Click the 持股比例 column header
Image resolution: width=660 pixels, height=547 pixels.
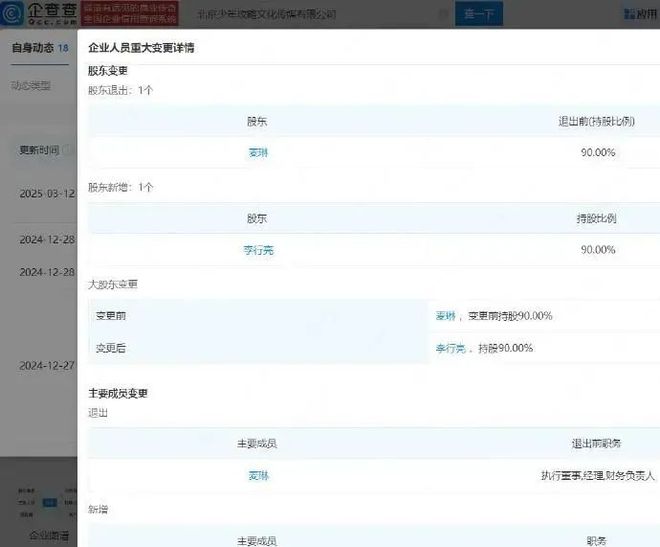point(596,218)
